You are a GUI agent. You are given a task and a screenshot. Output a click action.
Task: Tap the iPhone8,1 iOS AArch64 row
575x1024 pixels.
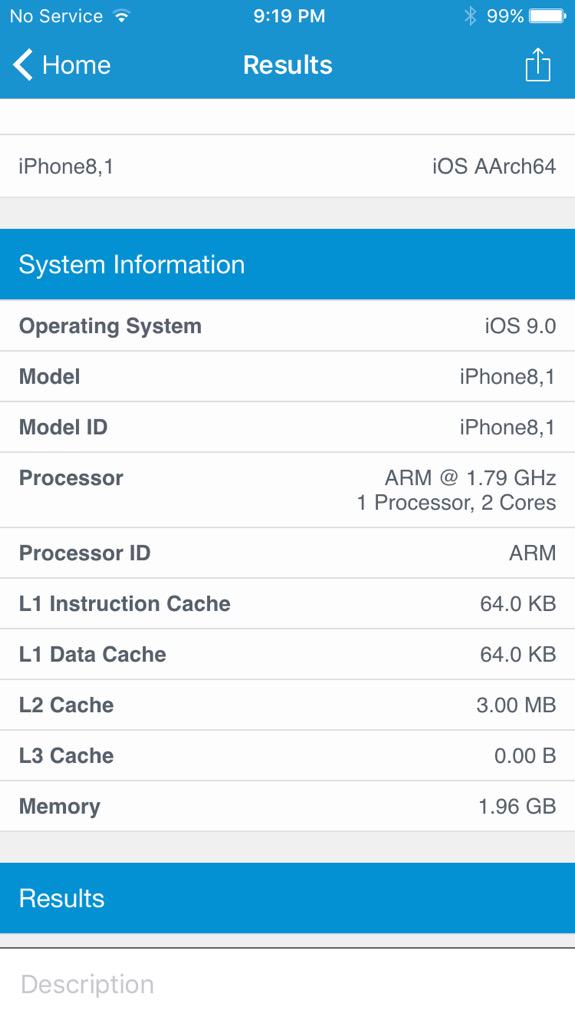[288, 166]
